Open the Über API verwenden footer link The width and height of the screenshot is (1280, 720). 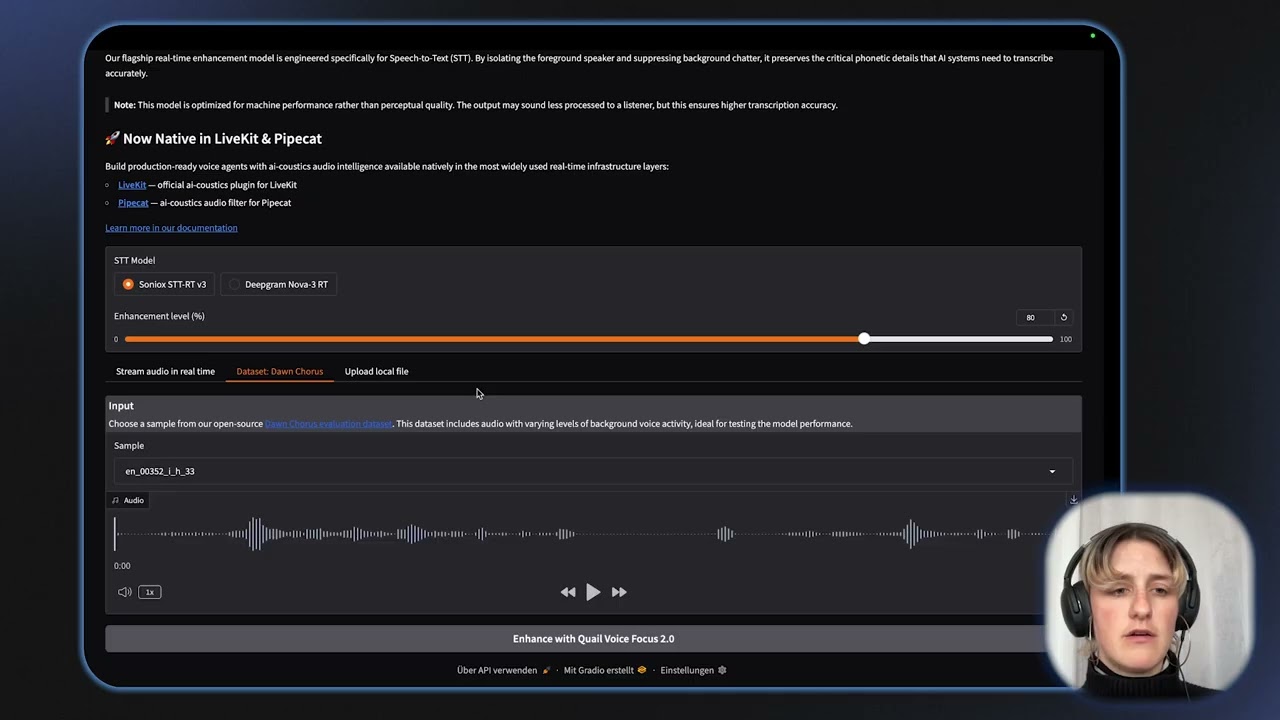click(503, 670)
